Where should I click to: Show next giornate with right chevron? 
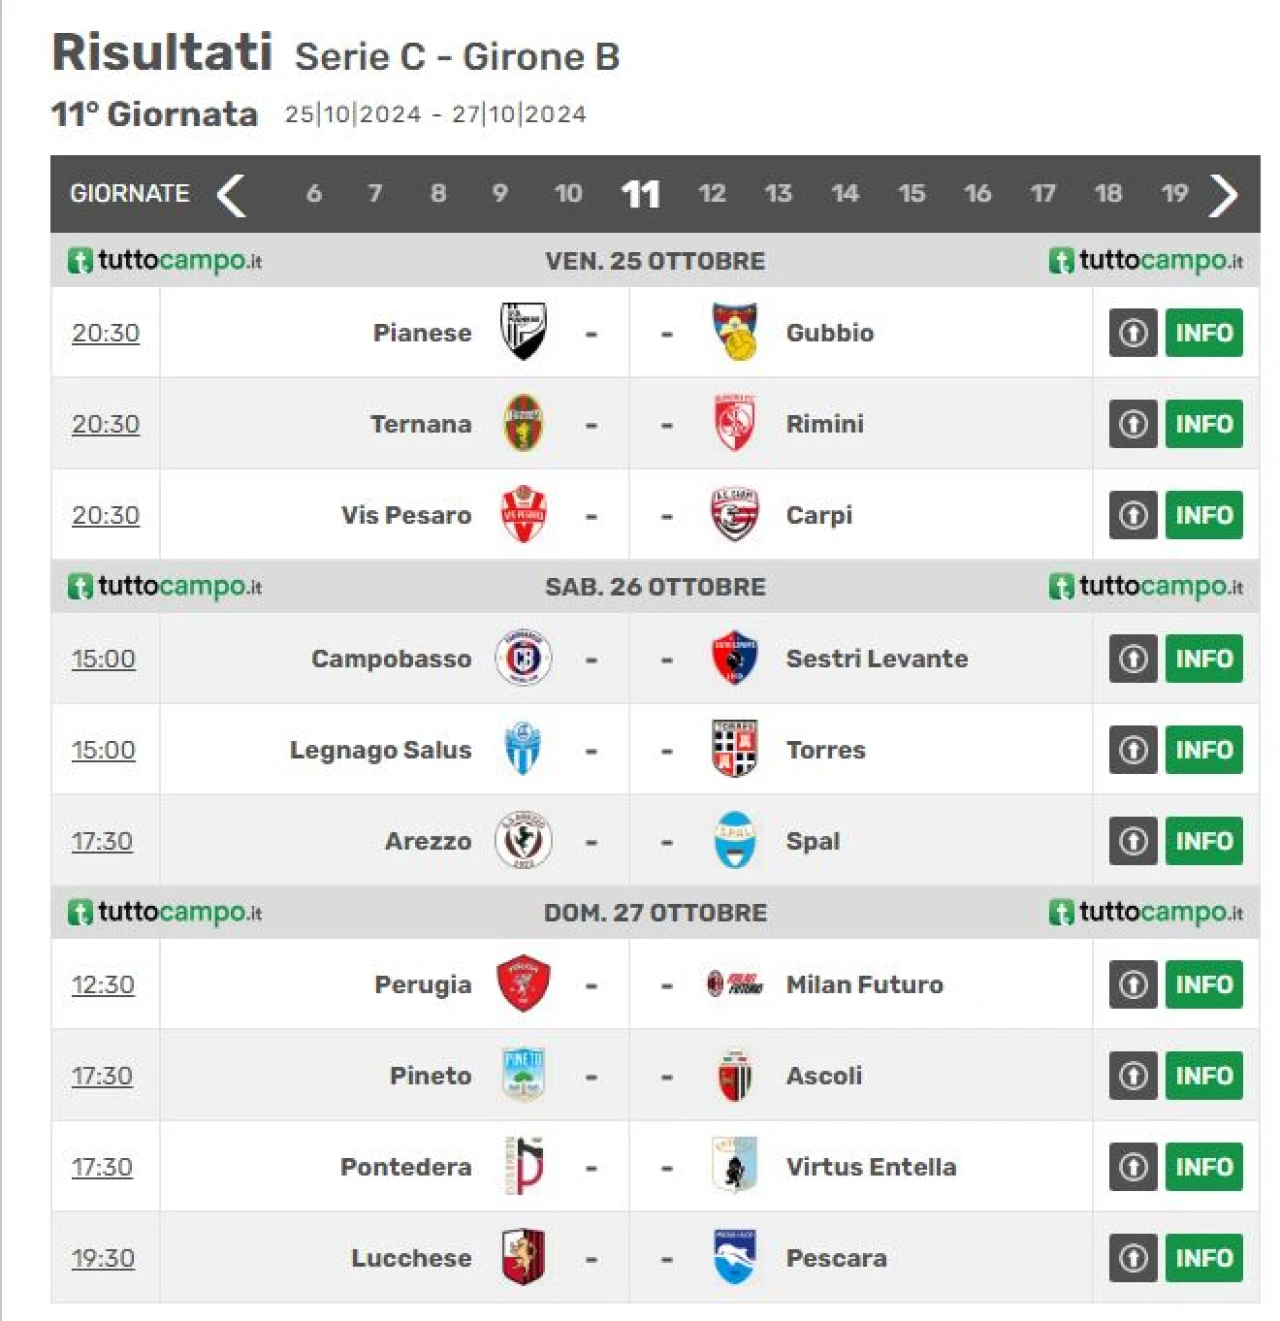click(1223, 194)
